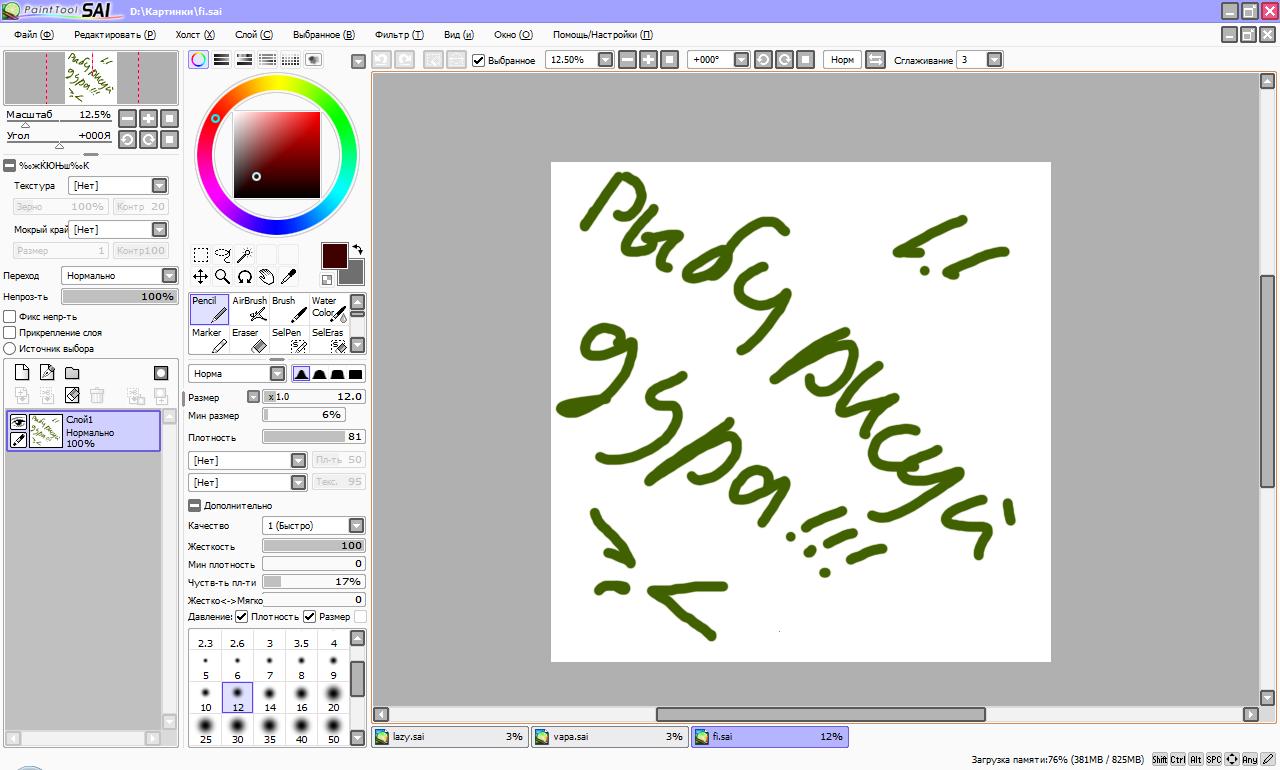
Task: Choose the rectangular selection tool
Action: click(x=200, y=255)
